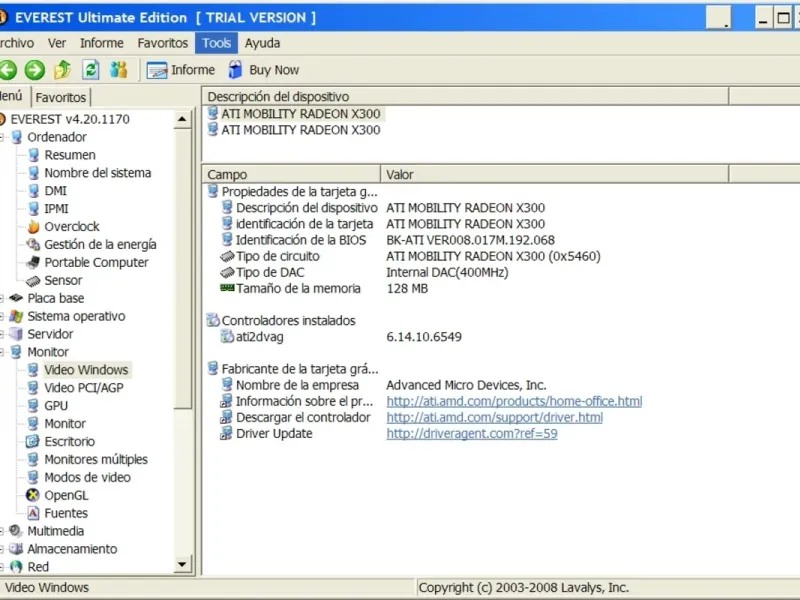
Task: Select the Modos de video tree item
Action: [x=79, y=477]
